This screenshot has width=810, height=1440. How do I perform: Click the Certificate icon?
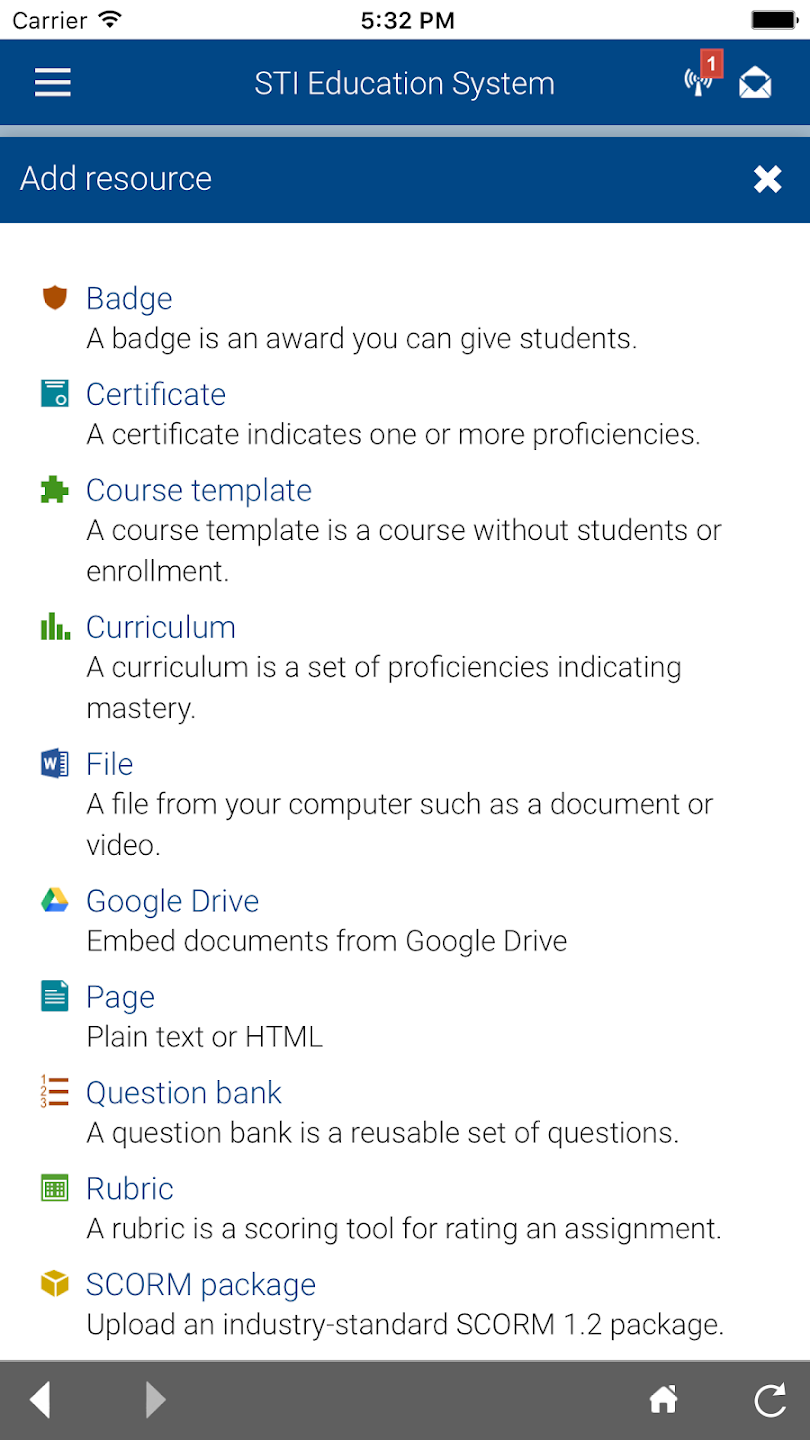point(54,393)
